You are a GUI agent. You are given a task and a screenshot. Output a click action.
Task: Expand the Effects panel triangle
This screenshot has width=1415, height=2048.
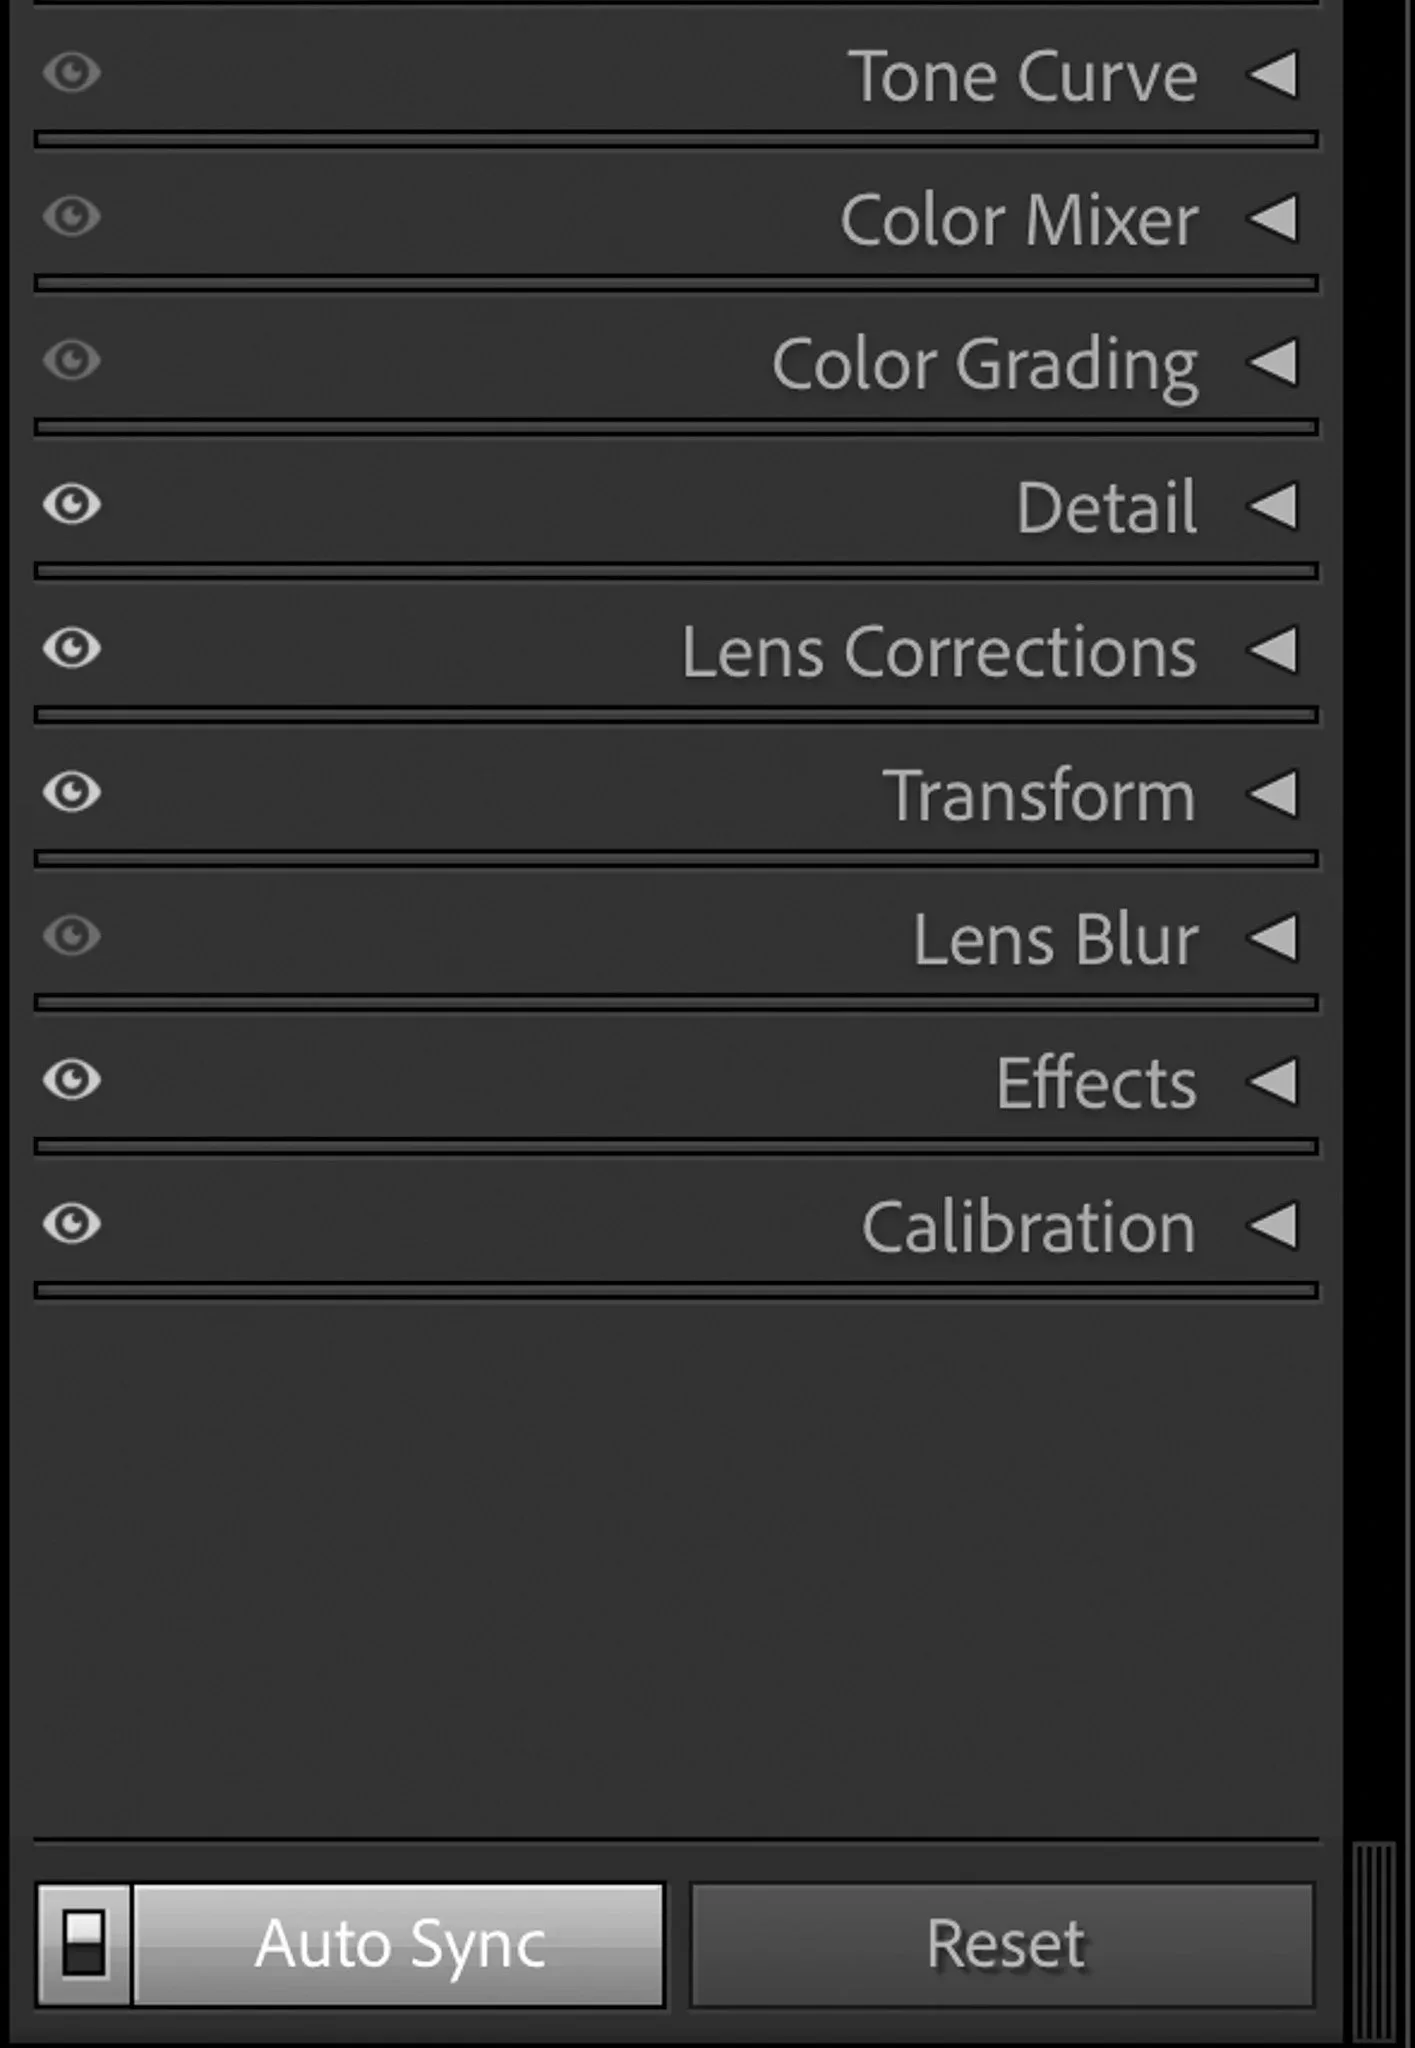coord(1273,1081)
